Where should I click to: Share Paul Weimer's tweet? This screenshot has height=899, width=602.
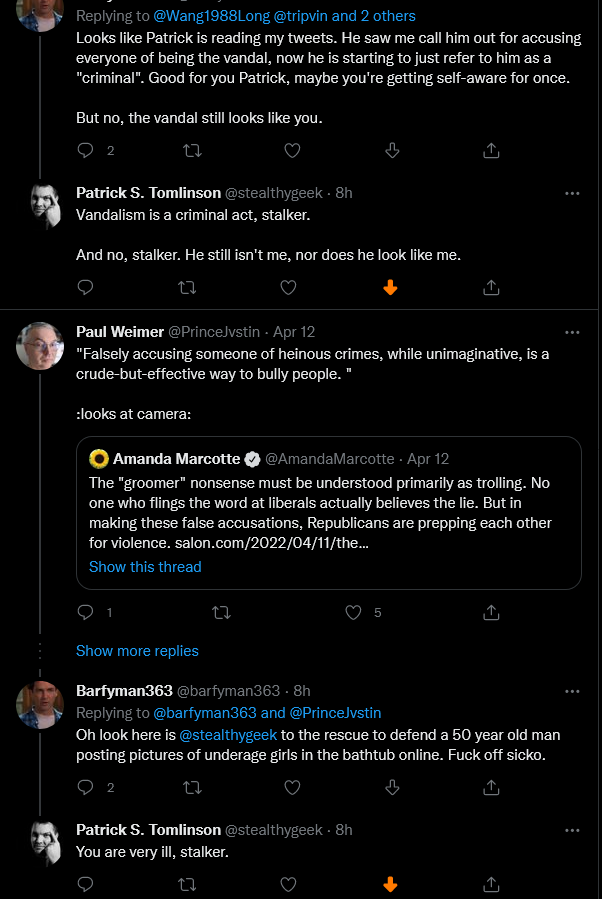coord(491,612)
